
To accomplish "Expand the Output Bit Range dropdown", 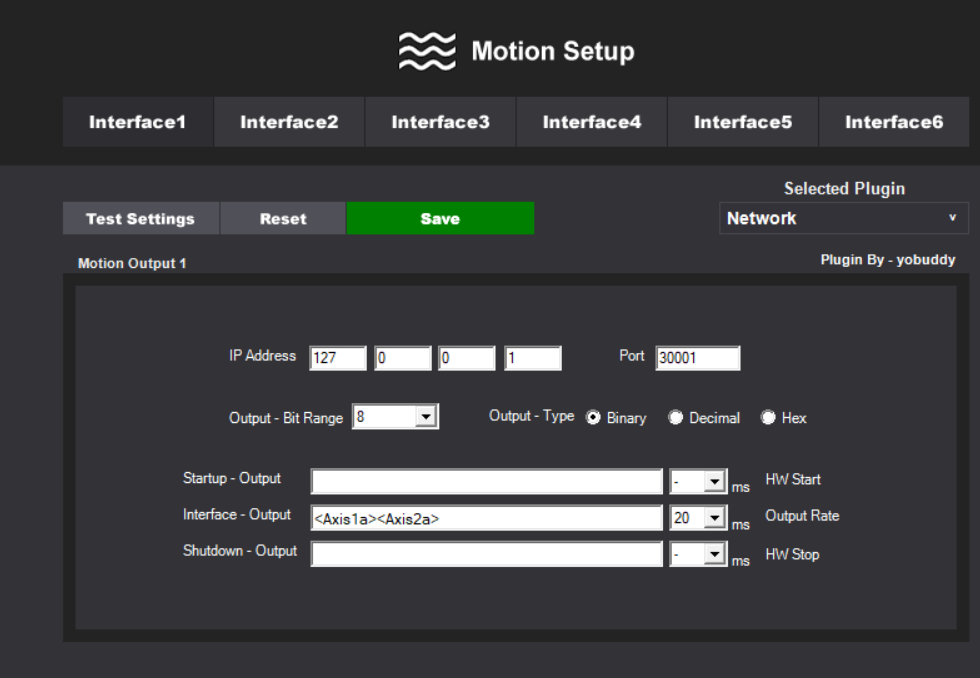I will [x=426, y=417].
